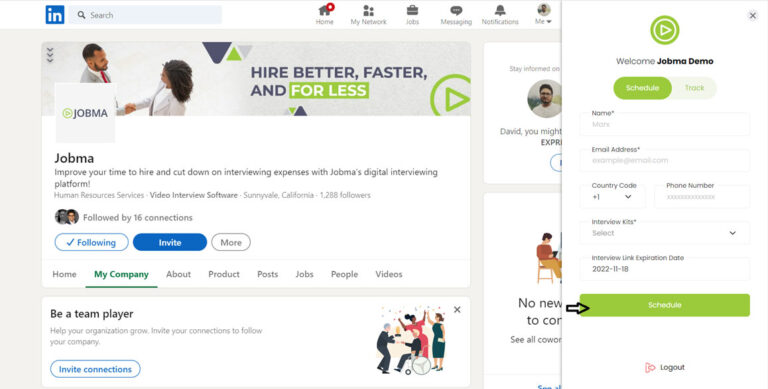Open the company Jobs tab
The width and height of the screenshot is (768, 389).
click(304, 274)
